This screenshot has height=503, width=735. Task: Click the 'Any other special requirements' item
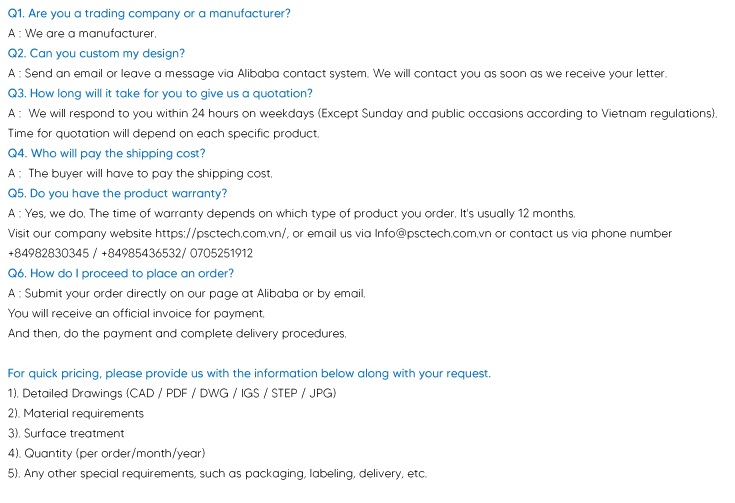coord(217,473)
